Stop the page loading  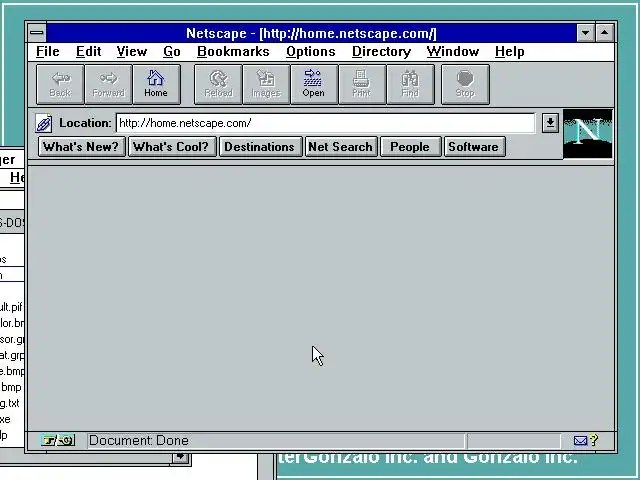click(465, 84)
